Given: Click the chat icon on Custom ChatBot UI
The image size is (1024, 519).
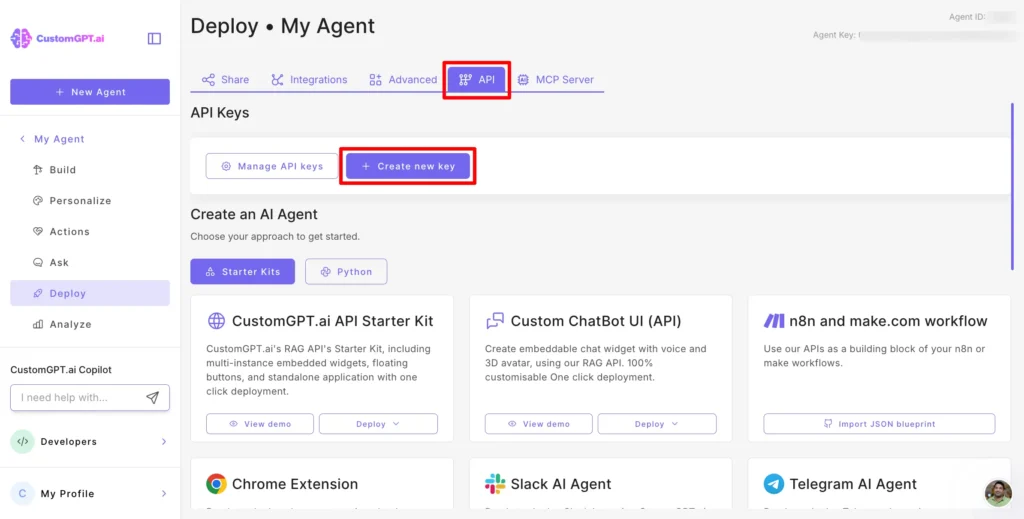Looking at the screenshot, I should coord(495,321).
